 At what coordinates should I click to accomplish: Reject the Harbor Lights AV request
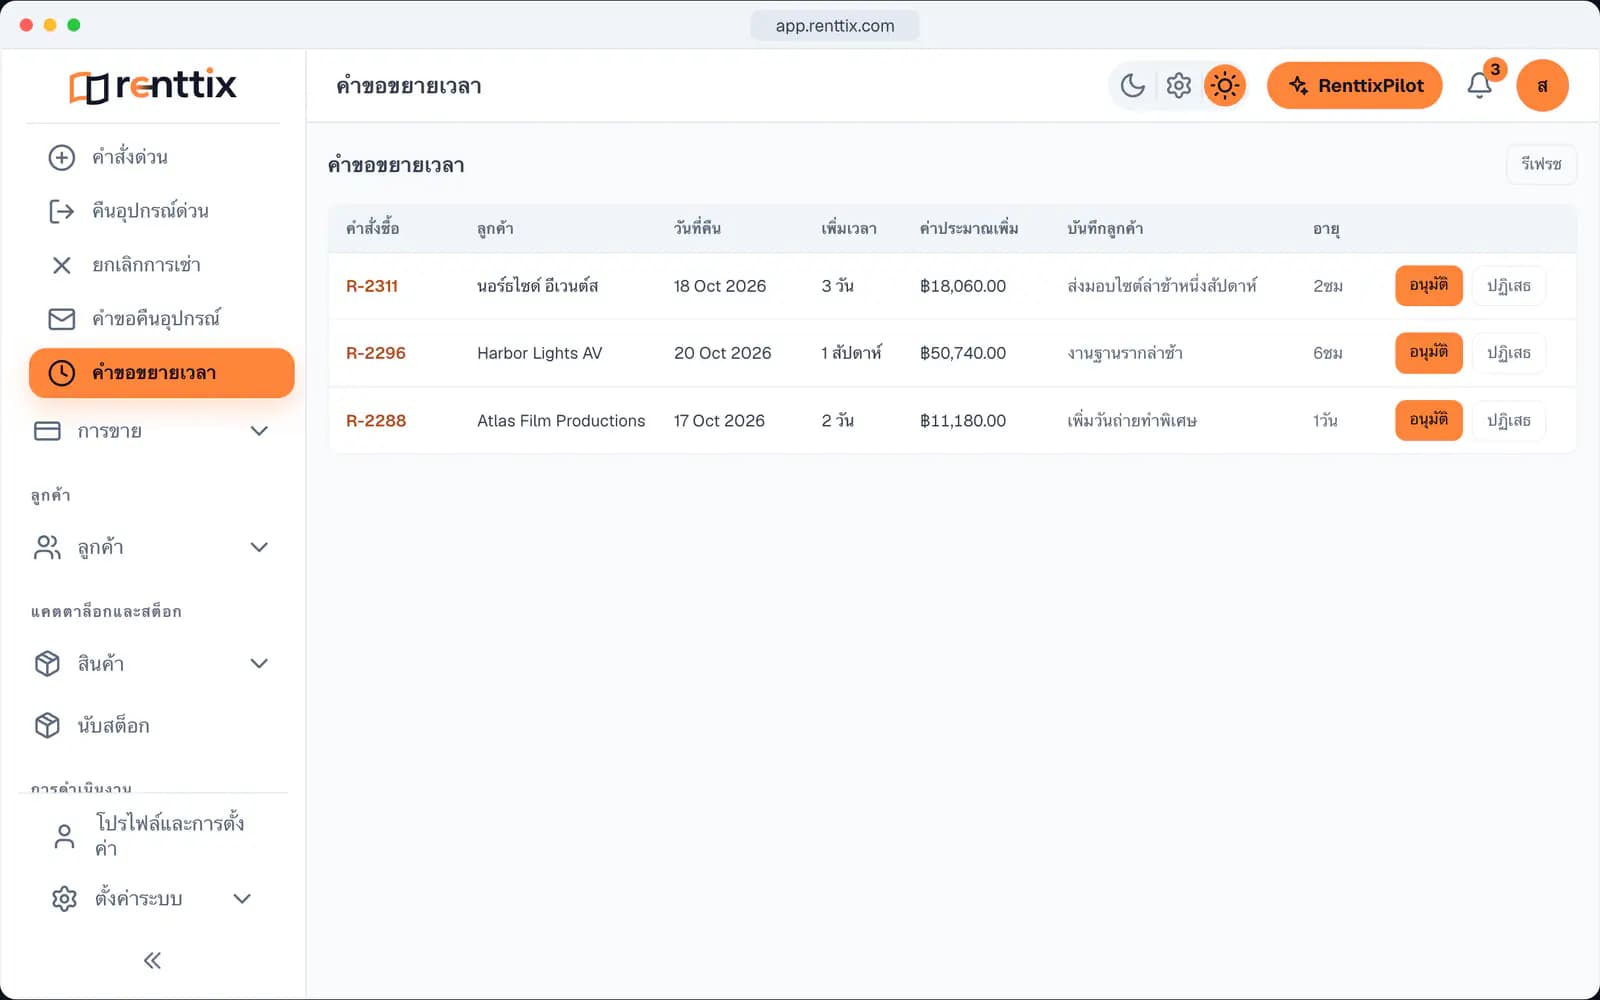pyautogui.click(x=1509, y=353)
